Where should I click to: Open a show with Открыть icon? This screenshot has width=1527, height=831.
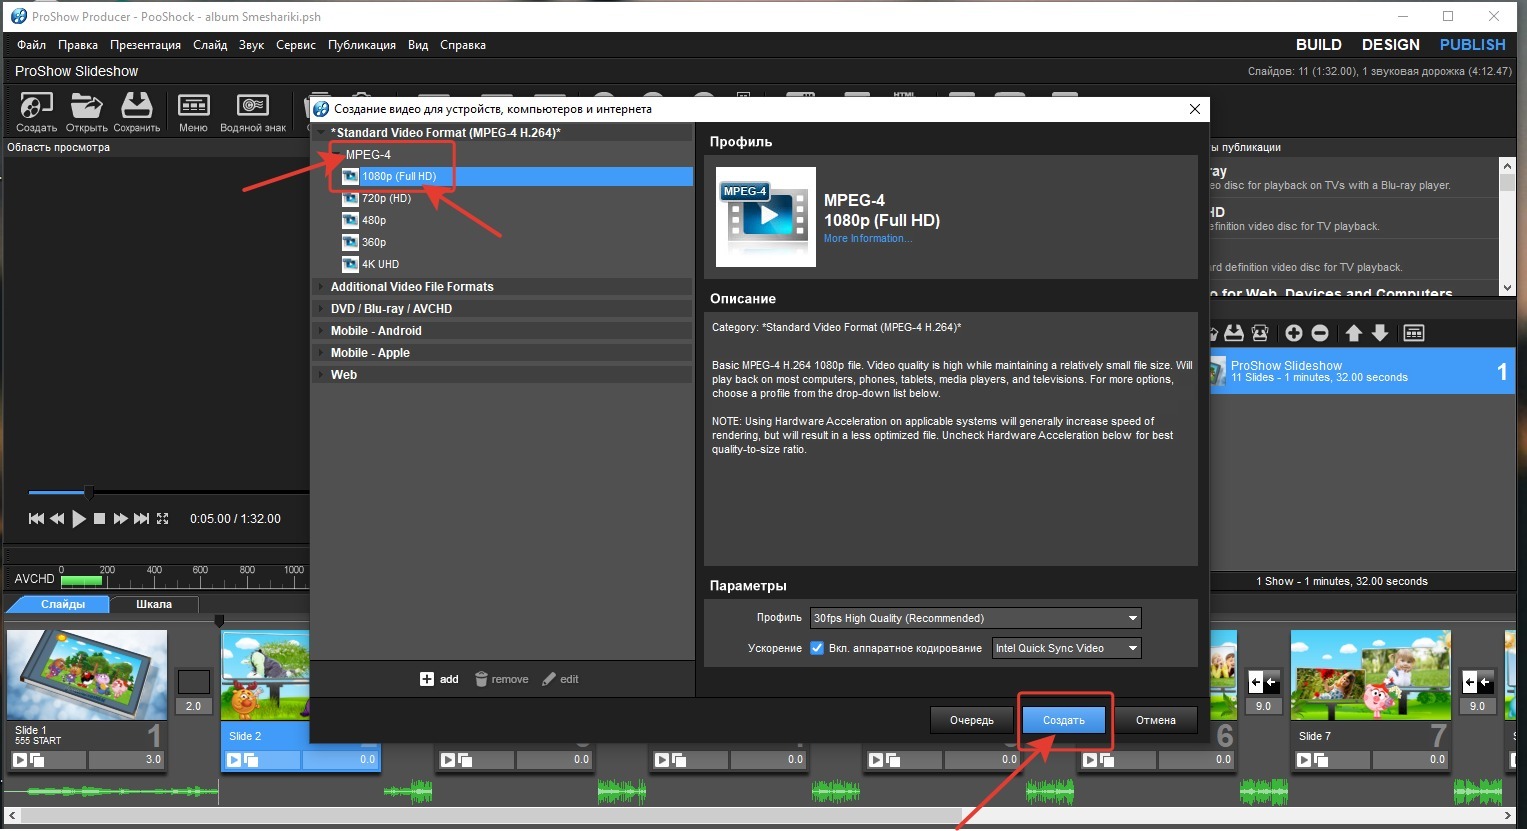click(x=86, y=112)
